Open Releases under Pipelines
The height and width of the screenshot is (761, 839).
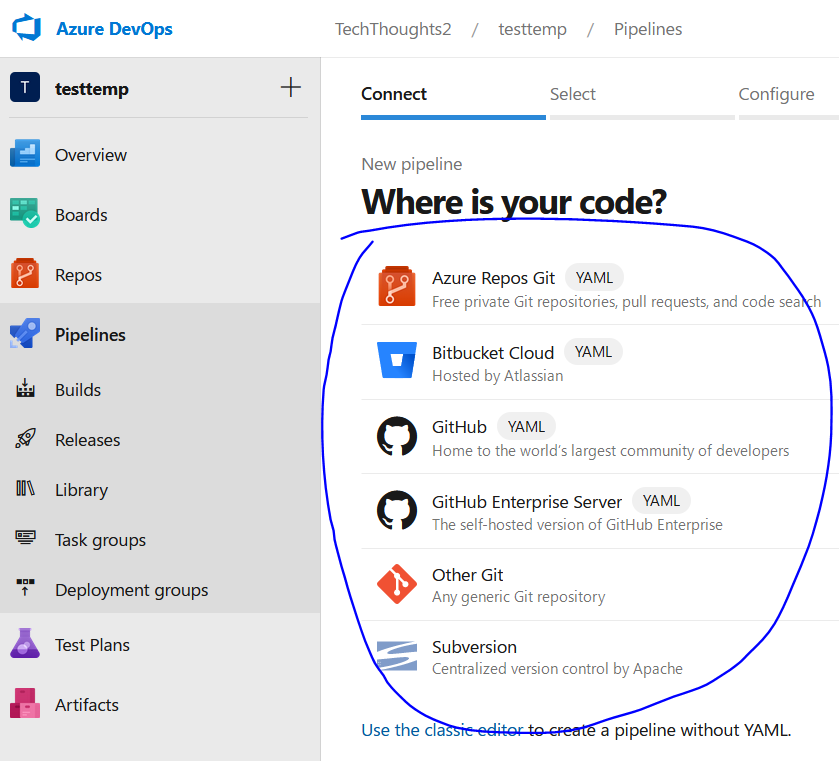click(x=87, y=440)
